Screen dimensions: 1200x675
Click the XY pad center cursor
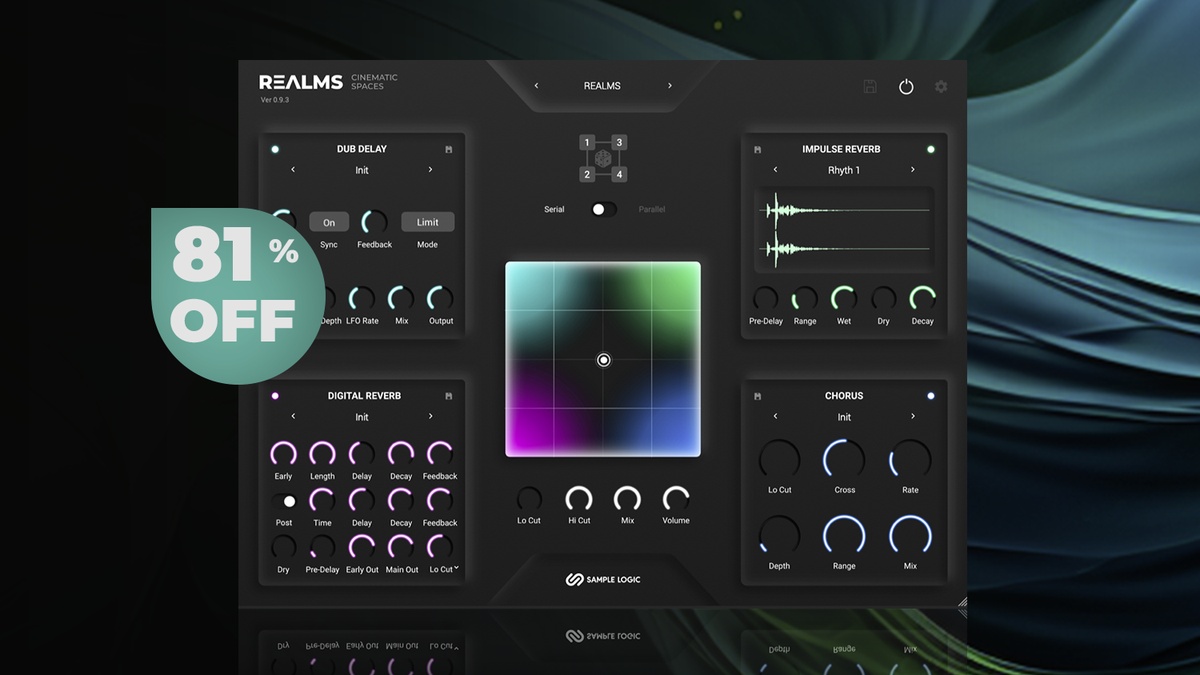(603, 360)
